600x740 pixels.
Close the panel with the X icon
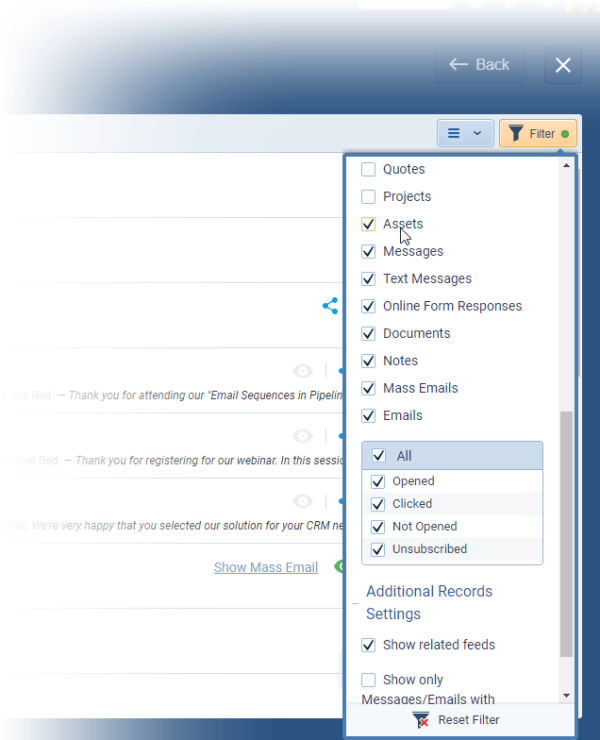pos(563,65)
